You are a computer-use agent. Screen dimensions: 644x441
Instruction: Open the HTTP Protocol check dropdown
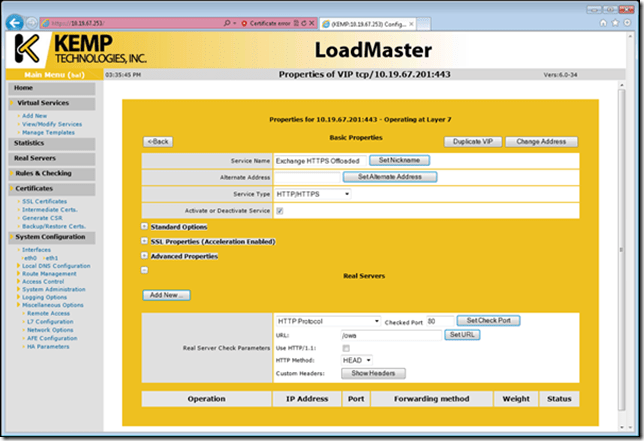(x=327, y=321)
